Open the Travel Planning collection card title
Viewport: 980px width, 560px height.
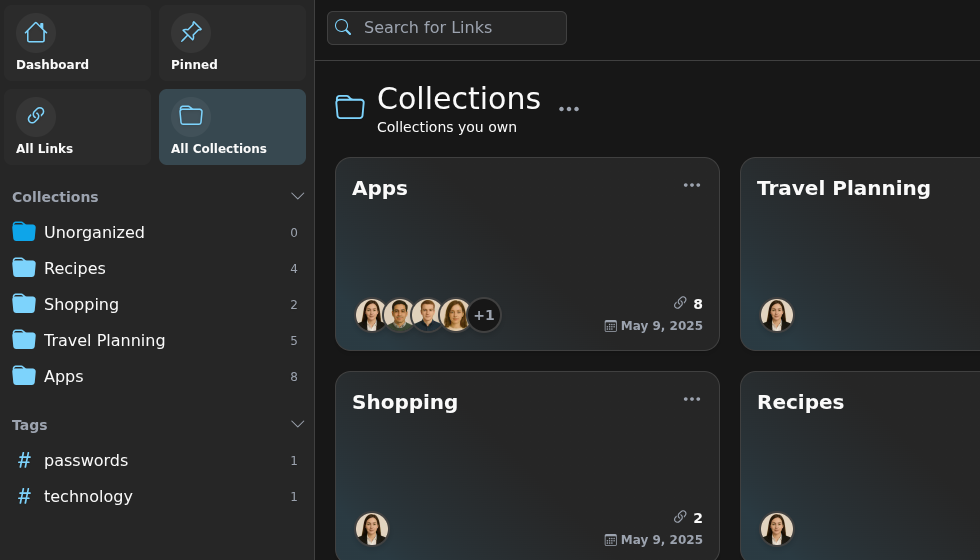(844, 188)
